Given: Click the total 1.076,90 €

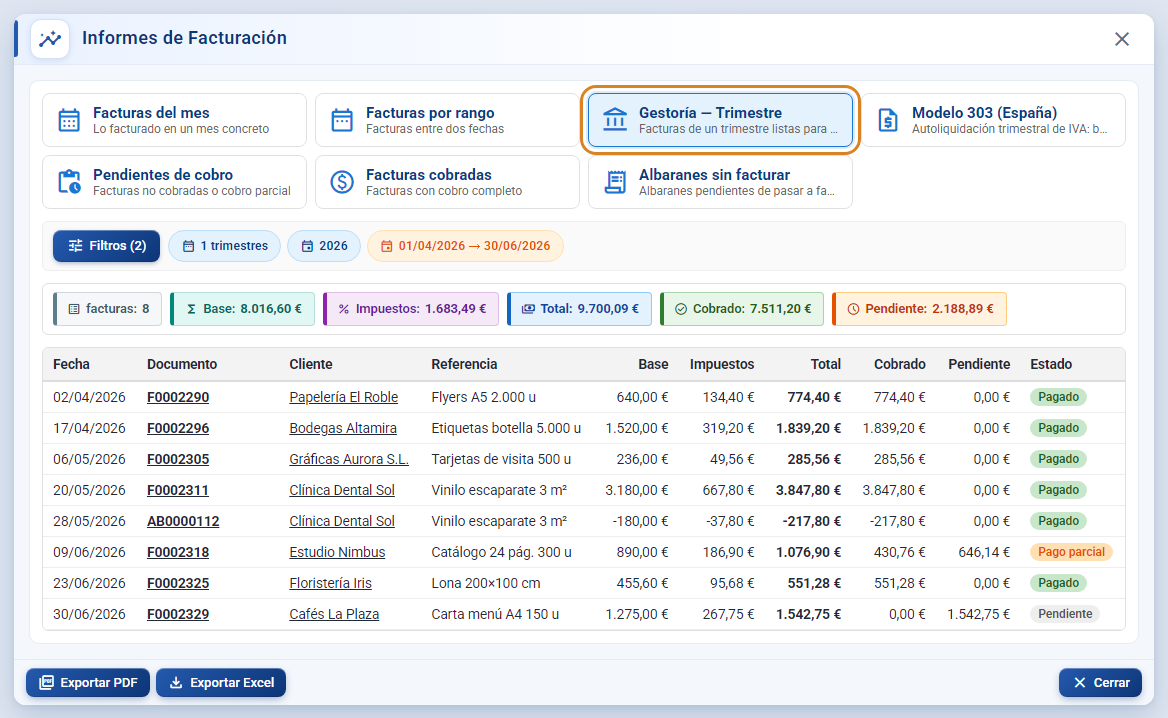Looking at the screenshot, I should [x=808, y=553].
